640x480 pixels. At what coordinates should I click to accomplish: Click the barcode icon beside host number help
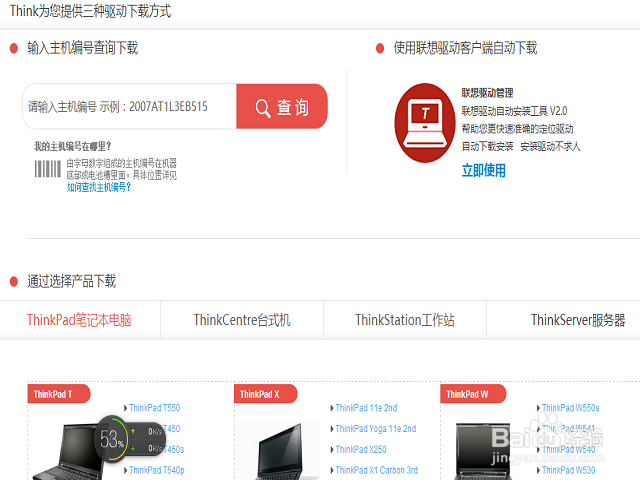click(x=48, y=169)
